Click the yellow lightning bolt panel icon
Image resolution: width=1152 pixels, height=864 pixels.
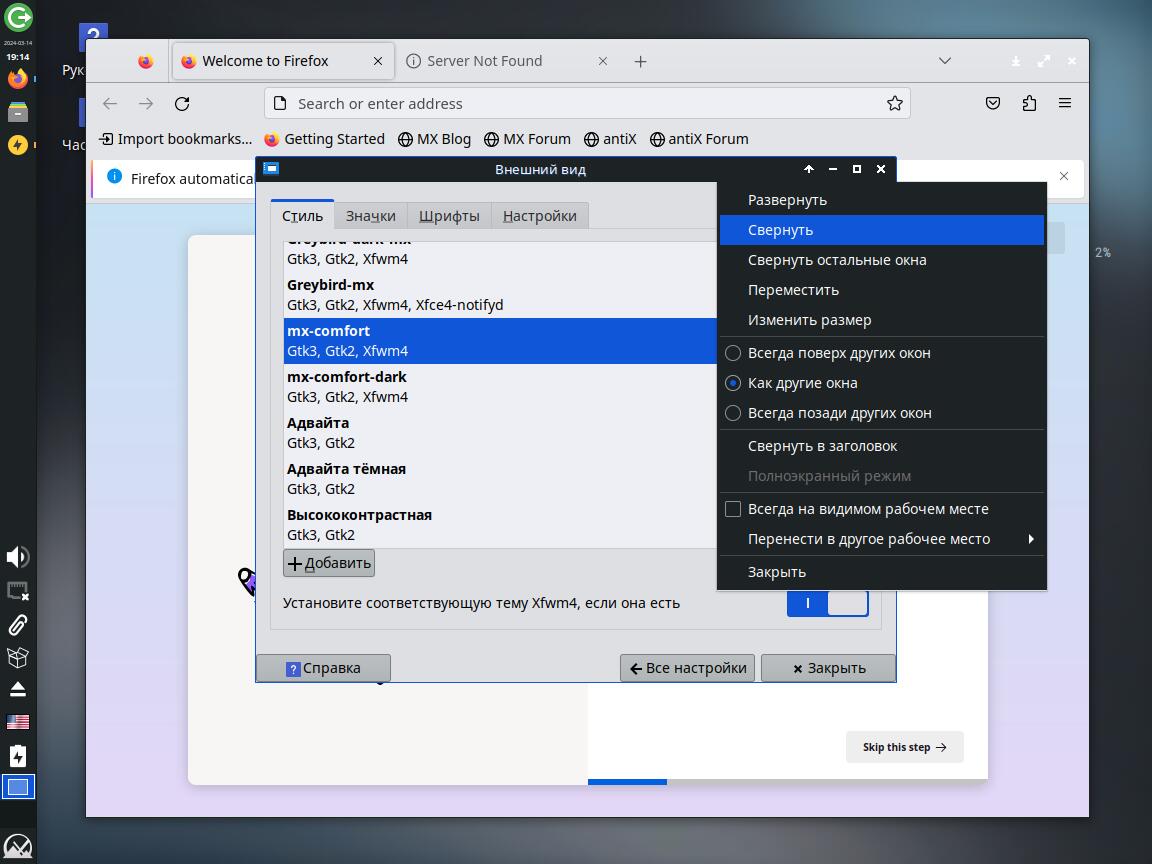point(18,145)
